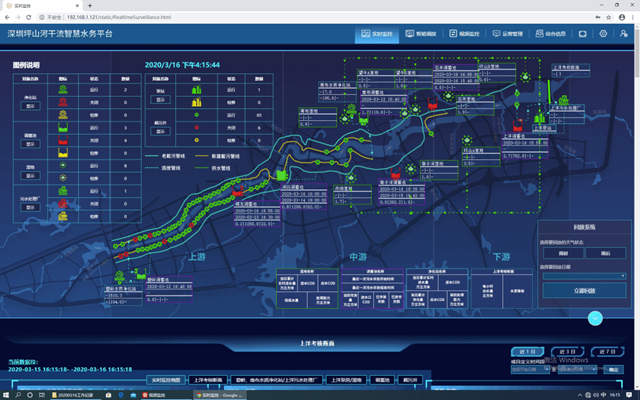Click the 运营管理 operations icon

(x=510, y=34)
